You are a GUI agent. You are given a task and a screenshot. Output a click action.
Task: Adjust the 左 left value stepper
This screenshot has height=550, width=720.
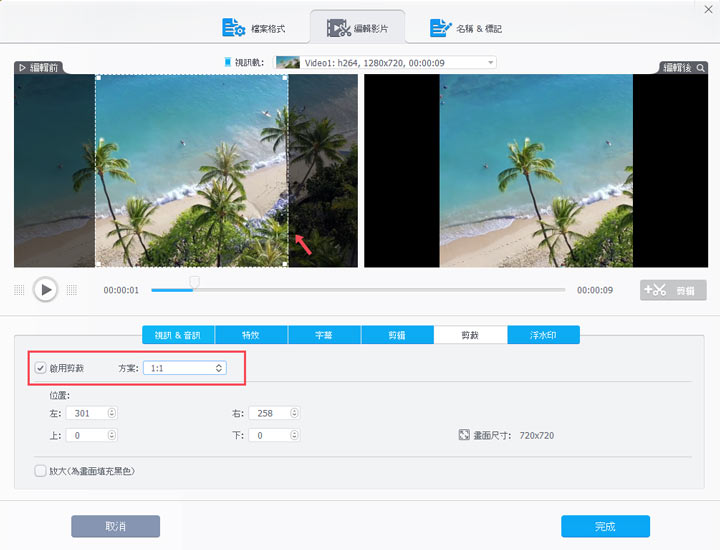click(112, 413)
